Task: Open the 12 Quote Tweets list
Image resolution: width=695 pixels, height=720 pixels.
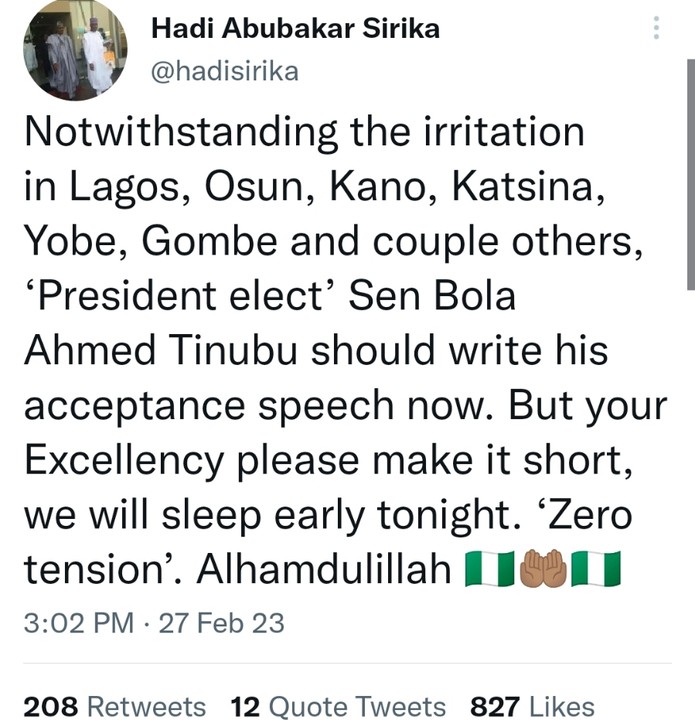Action: [x=338, y=706]
